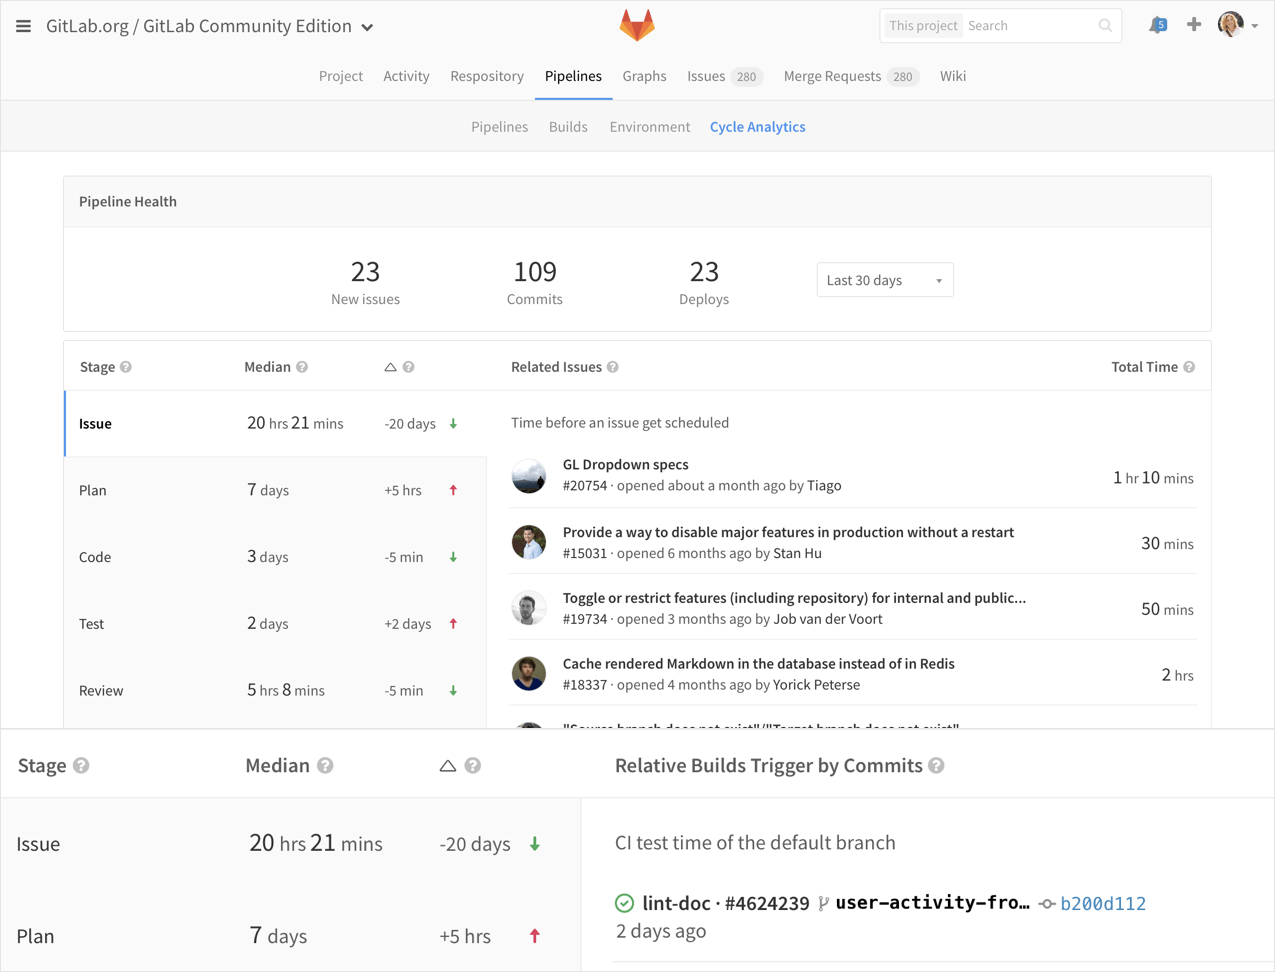Open the GL Dropdown specs issue
Screen dimensions: 1275x972
[625, 464]
